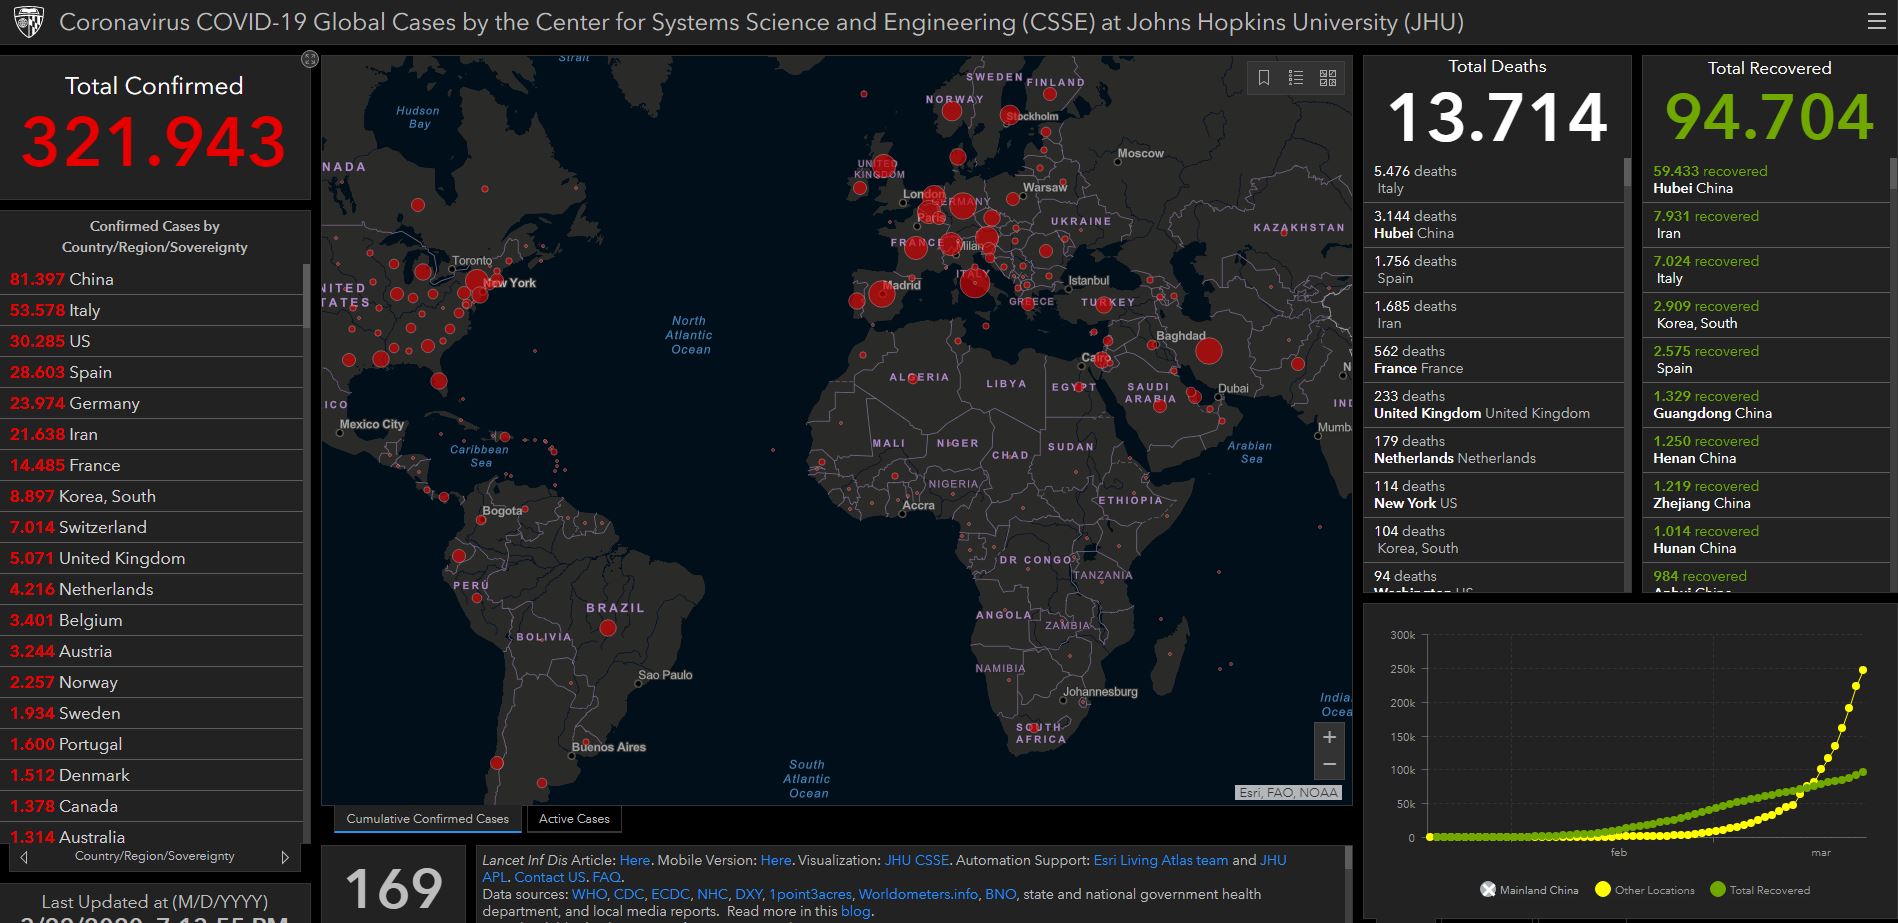Select Italy in the confirmed cases list
The image size is (1898, 923).
pos(151,310)
